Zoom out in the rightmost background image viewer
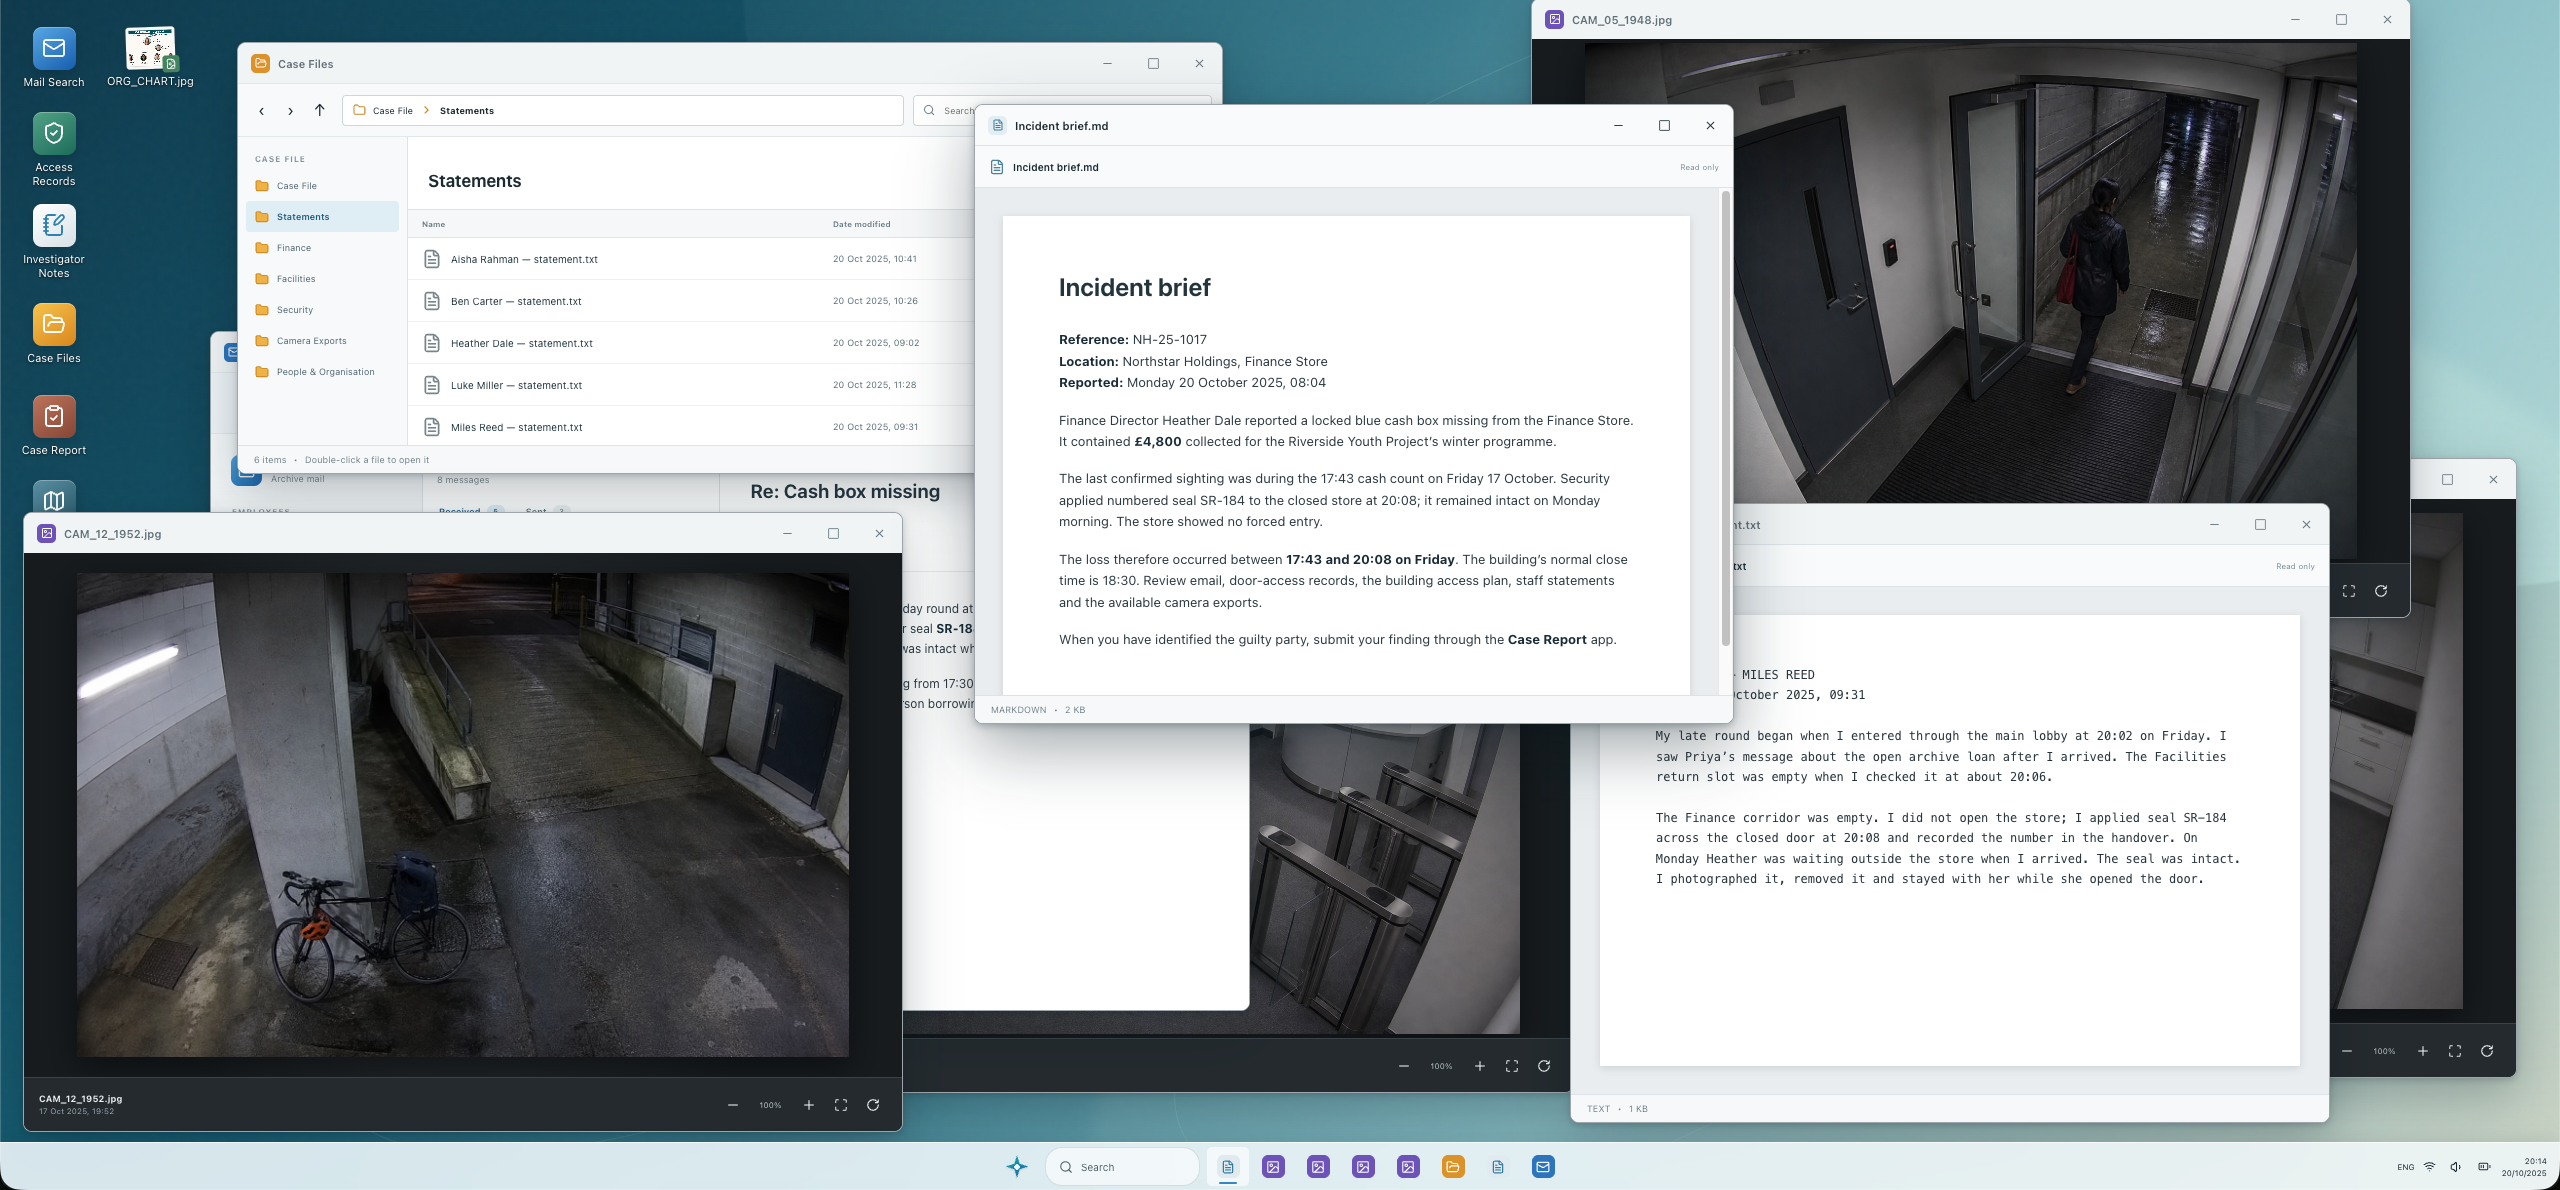 point(2347,1051)
